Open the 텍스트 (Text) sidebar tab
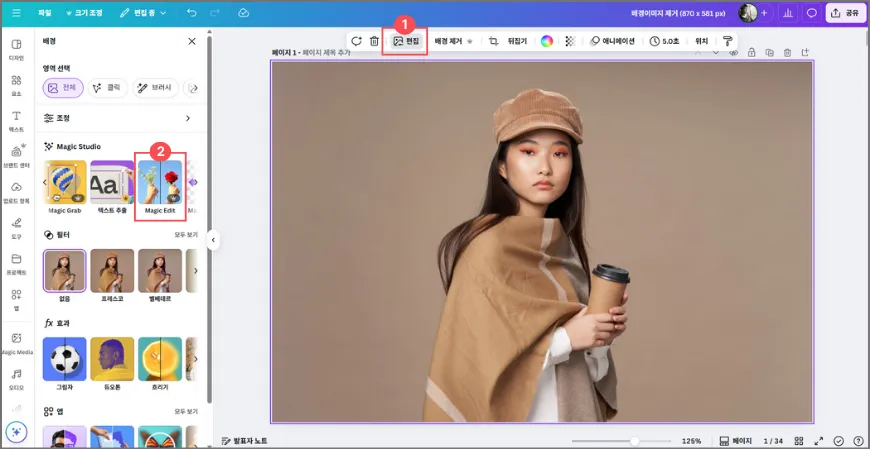Screen dimensions: 870x451 (17, 120)
